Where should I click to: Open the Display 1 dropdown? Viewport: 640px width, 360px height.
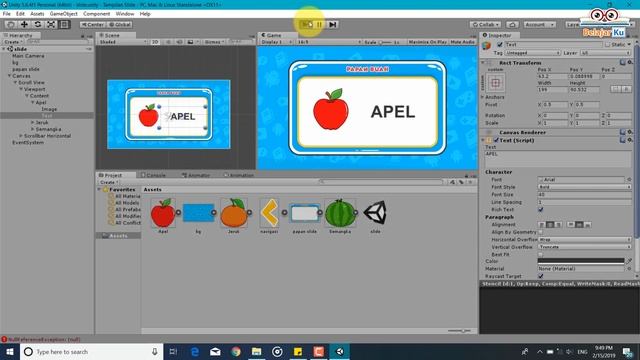[277, 42]
